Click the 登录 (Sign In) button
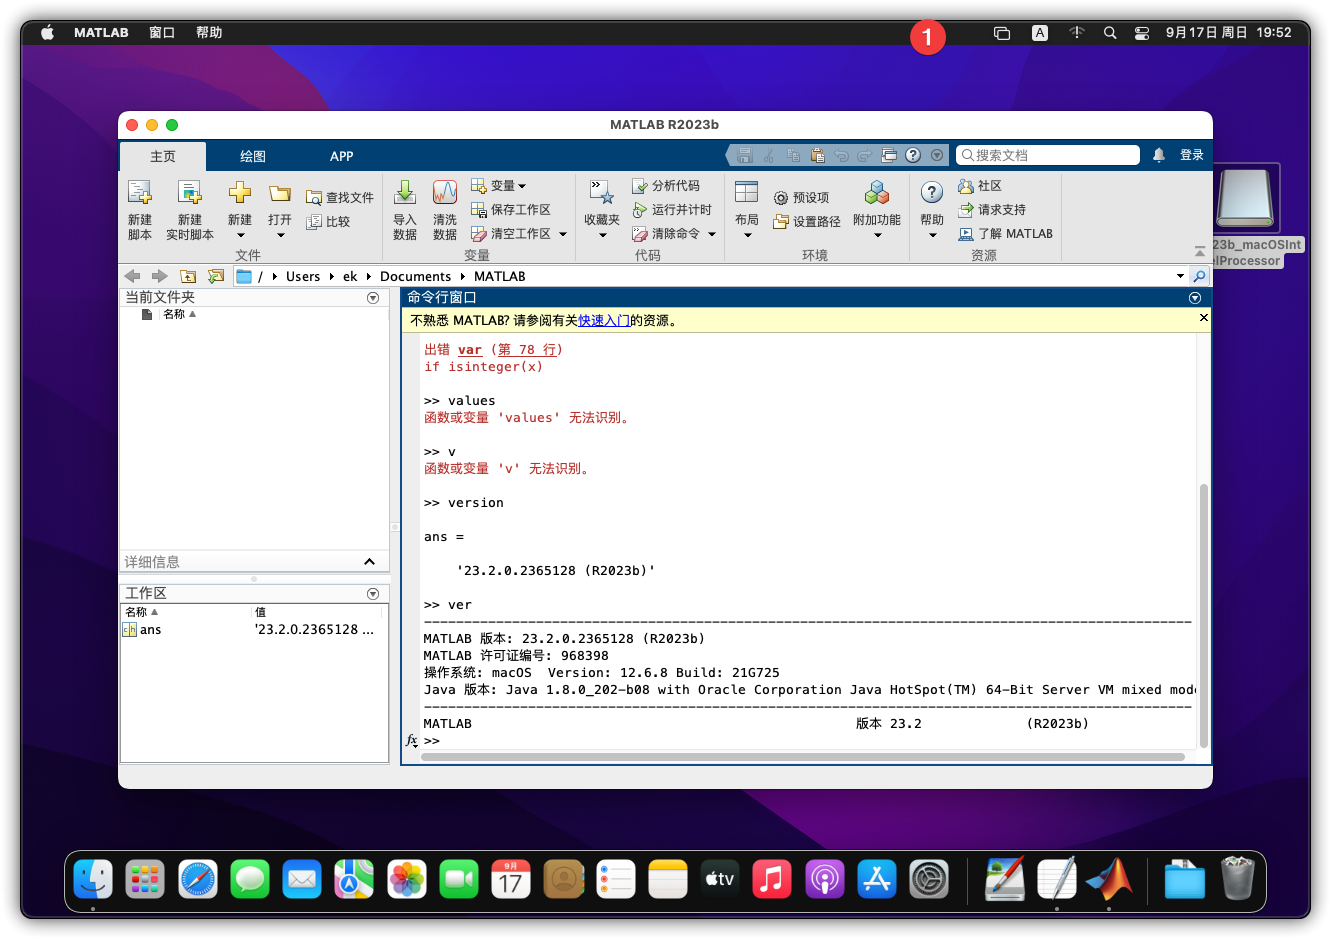The height and width of the screenshot is (939, 1331). [x=1192, y=155]
